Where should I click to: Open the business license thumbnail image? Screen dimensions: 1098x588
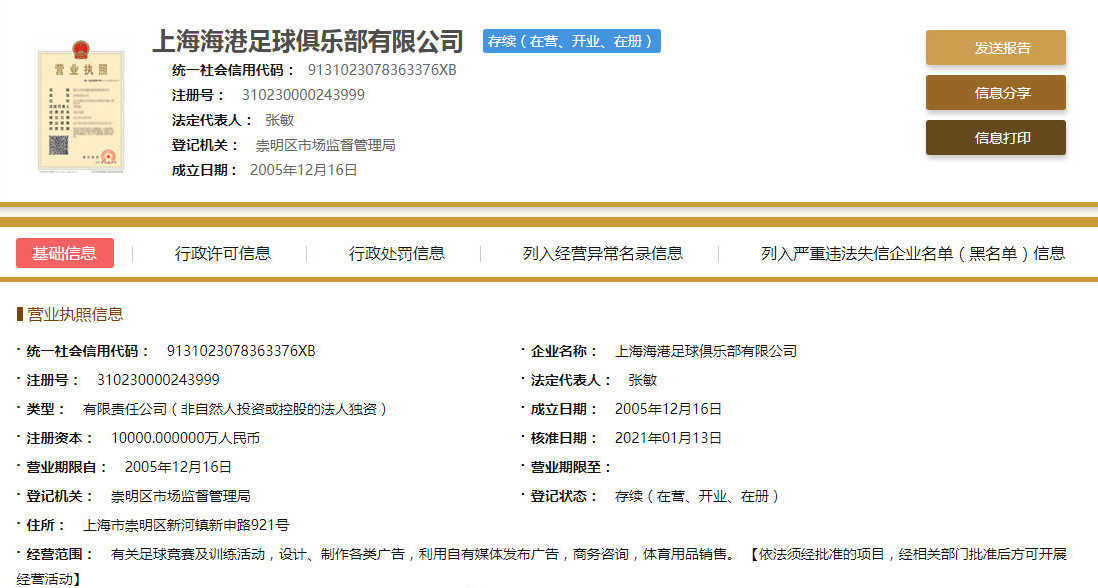[x=77, y=107]
